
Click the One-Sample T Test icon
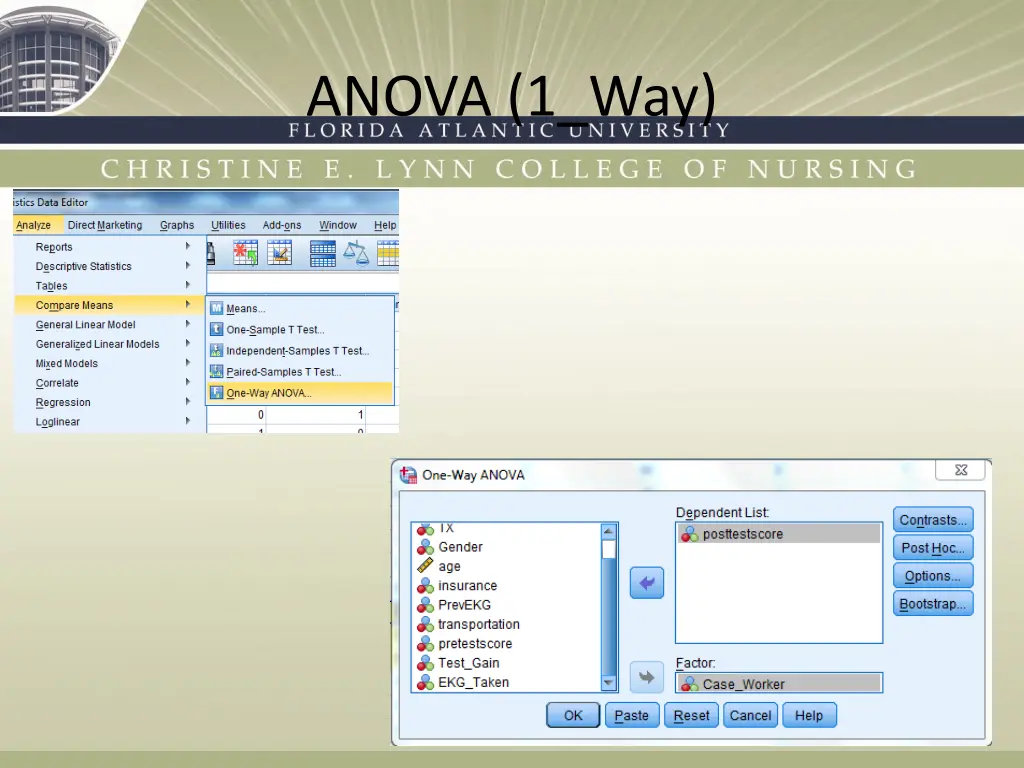pyautogui.click(x=216, y=329)
